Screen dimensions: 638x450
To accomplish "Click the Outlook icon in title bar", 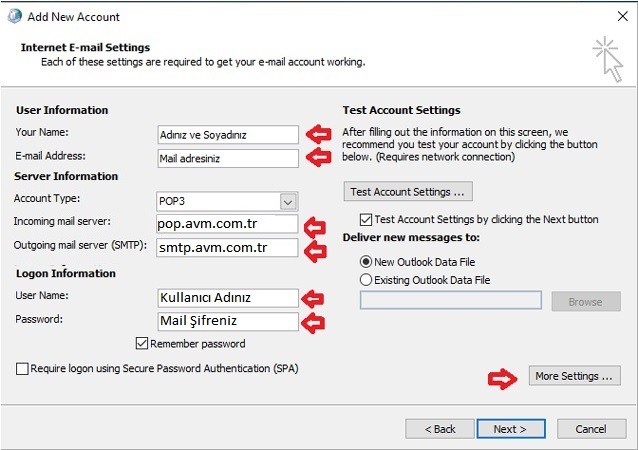I will pos(12,16).
